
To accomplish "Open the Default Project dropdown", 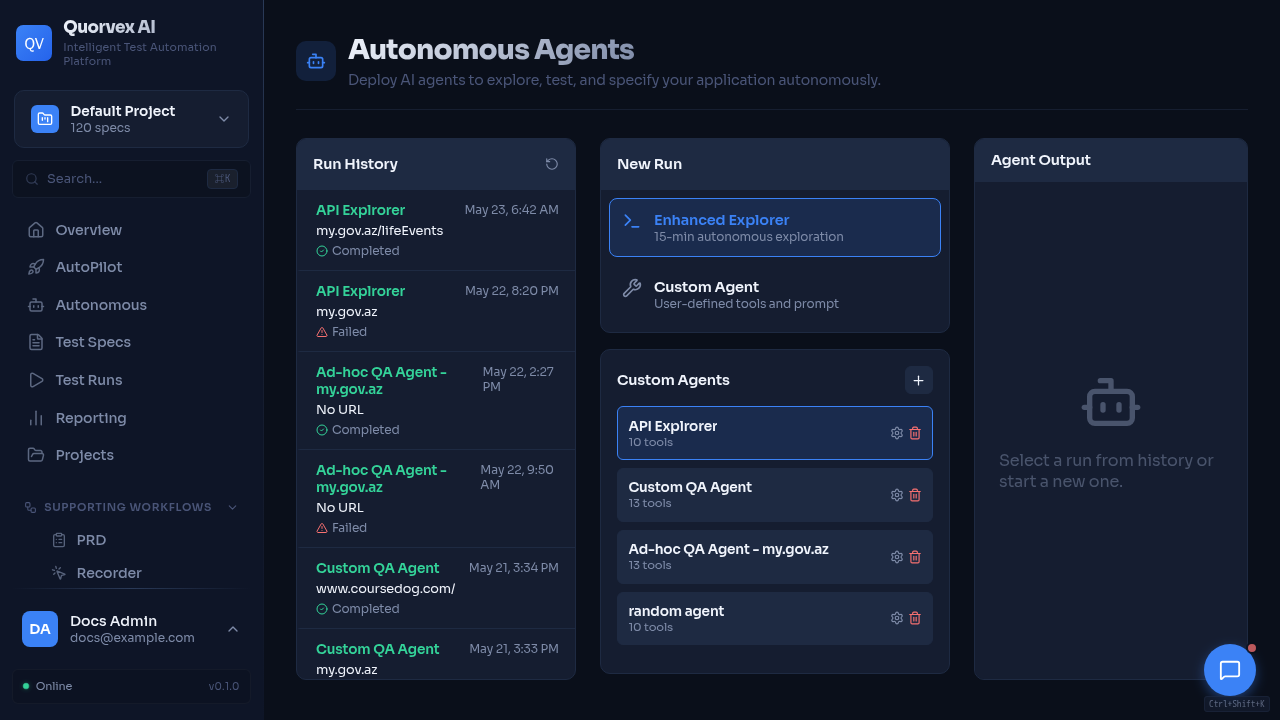I will [x=131, y=119].
